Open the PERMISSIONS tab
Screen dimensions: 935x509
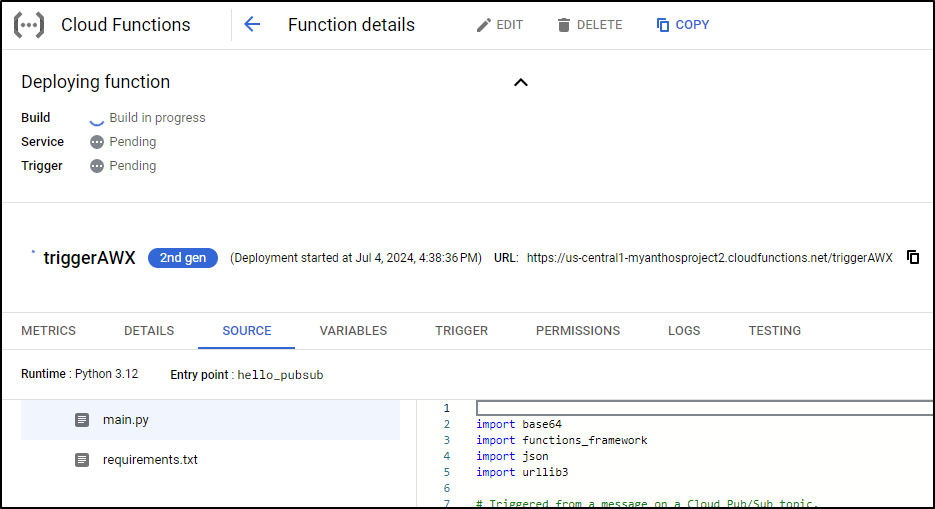pos(578,331)
